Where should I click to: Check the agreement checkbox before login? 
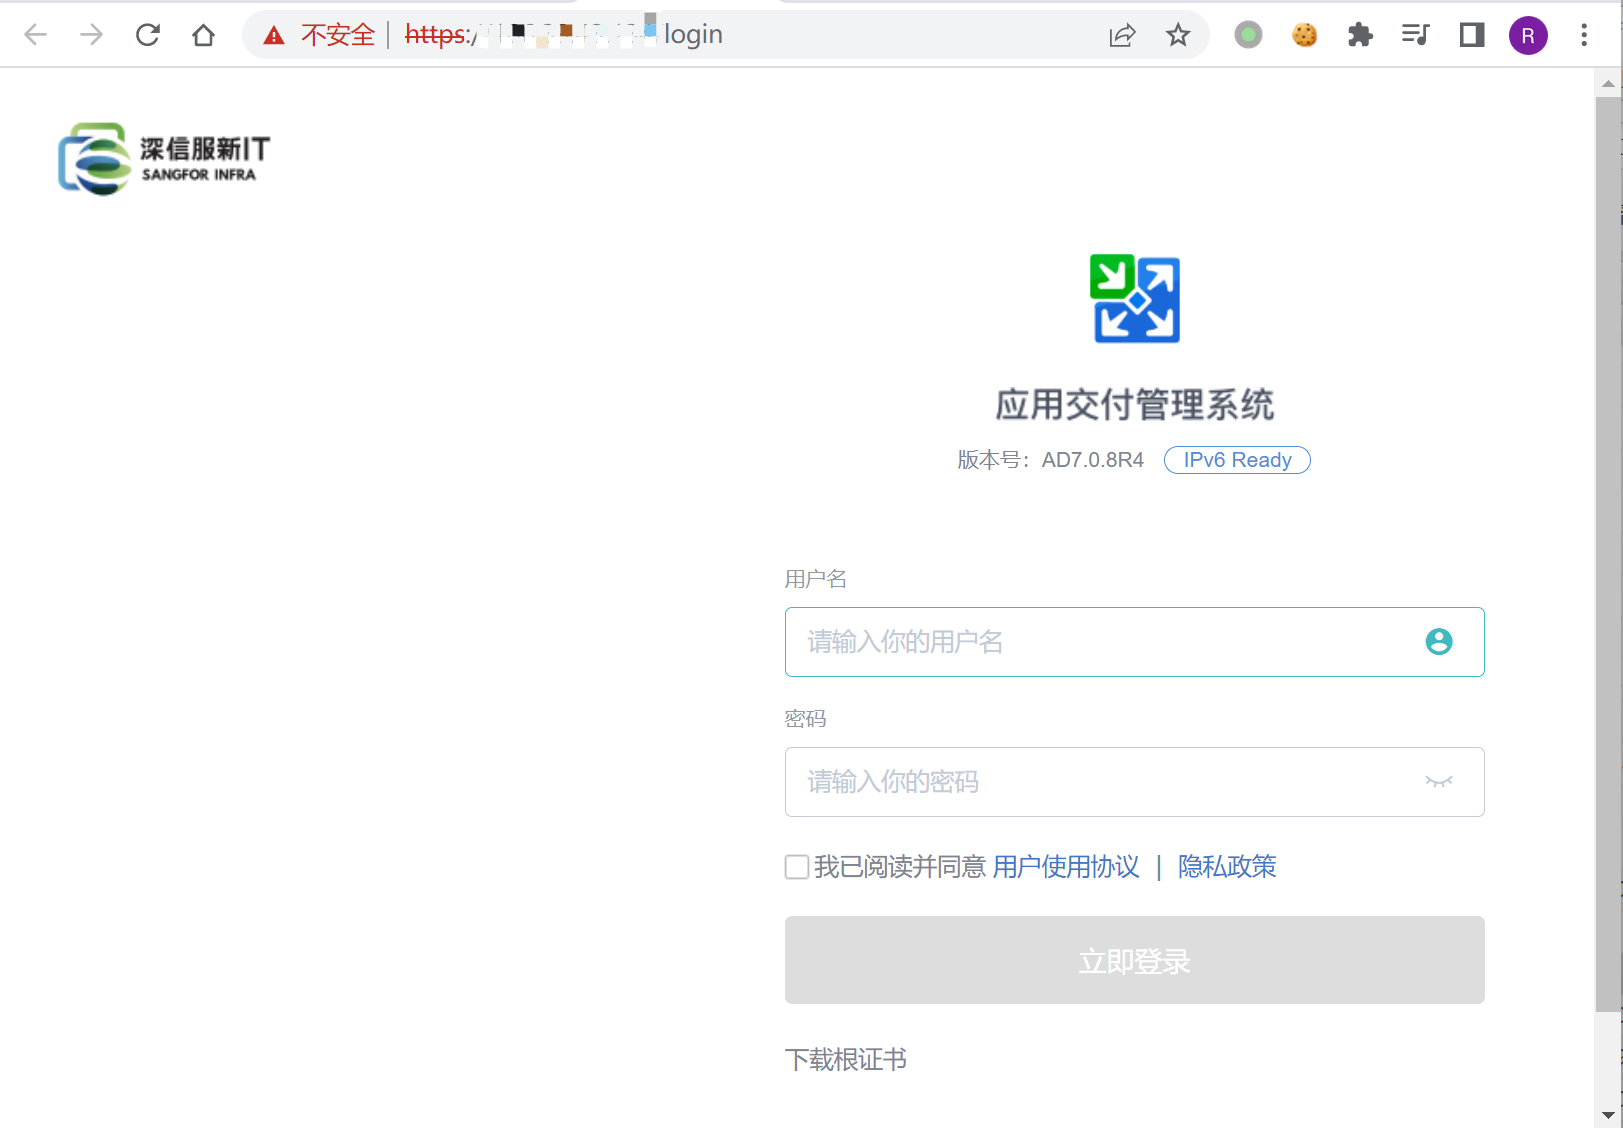coord(797,867)
